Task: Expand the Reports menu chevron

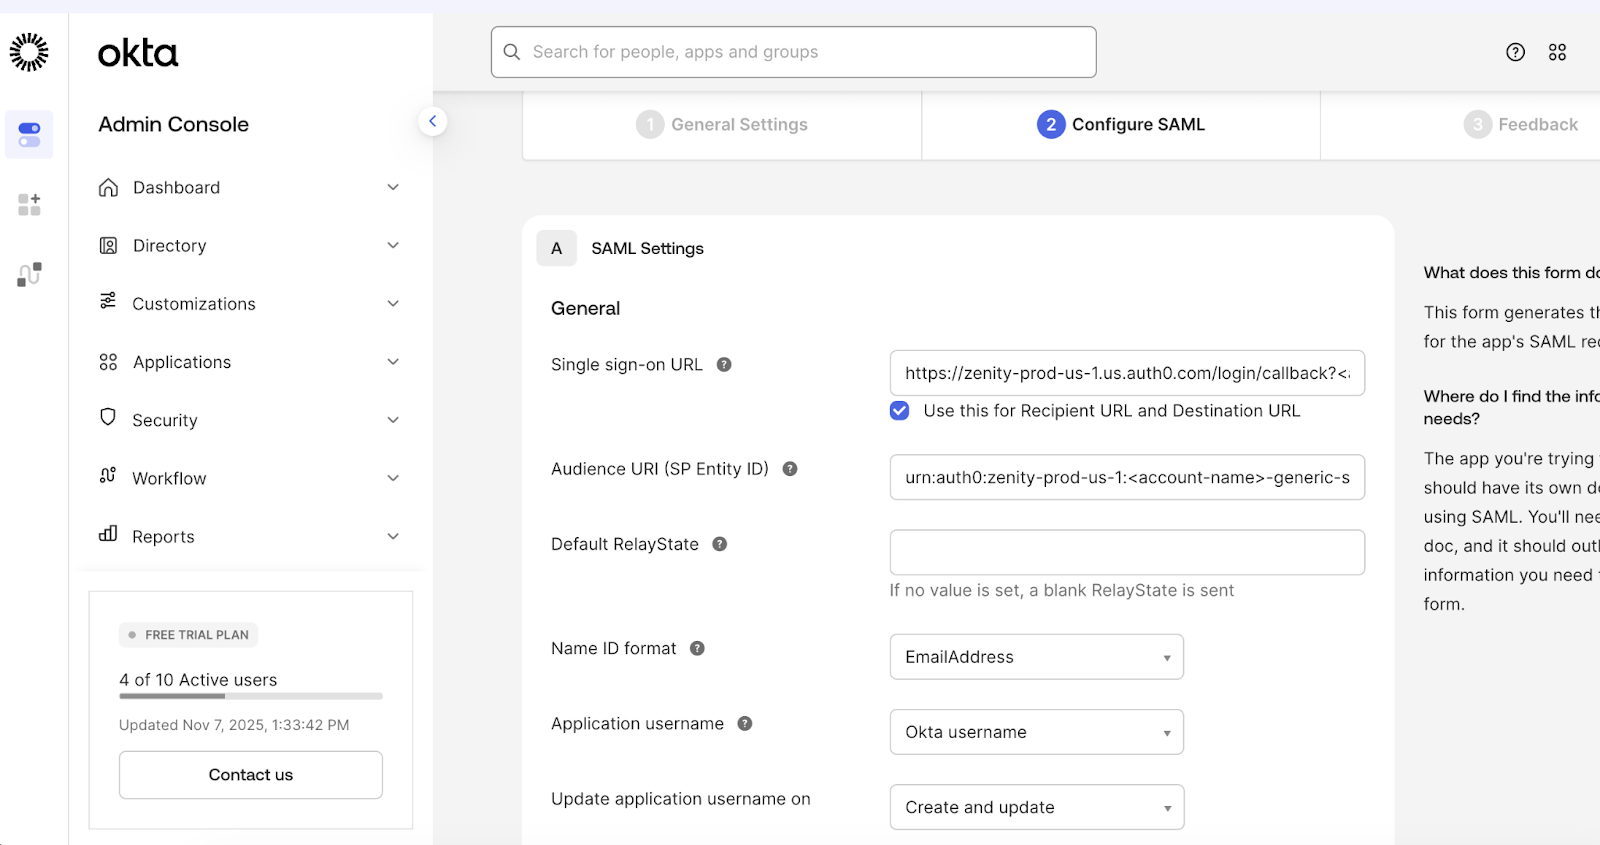Action: tap(393, 536)
